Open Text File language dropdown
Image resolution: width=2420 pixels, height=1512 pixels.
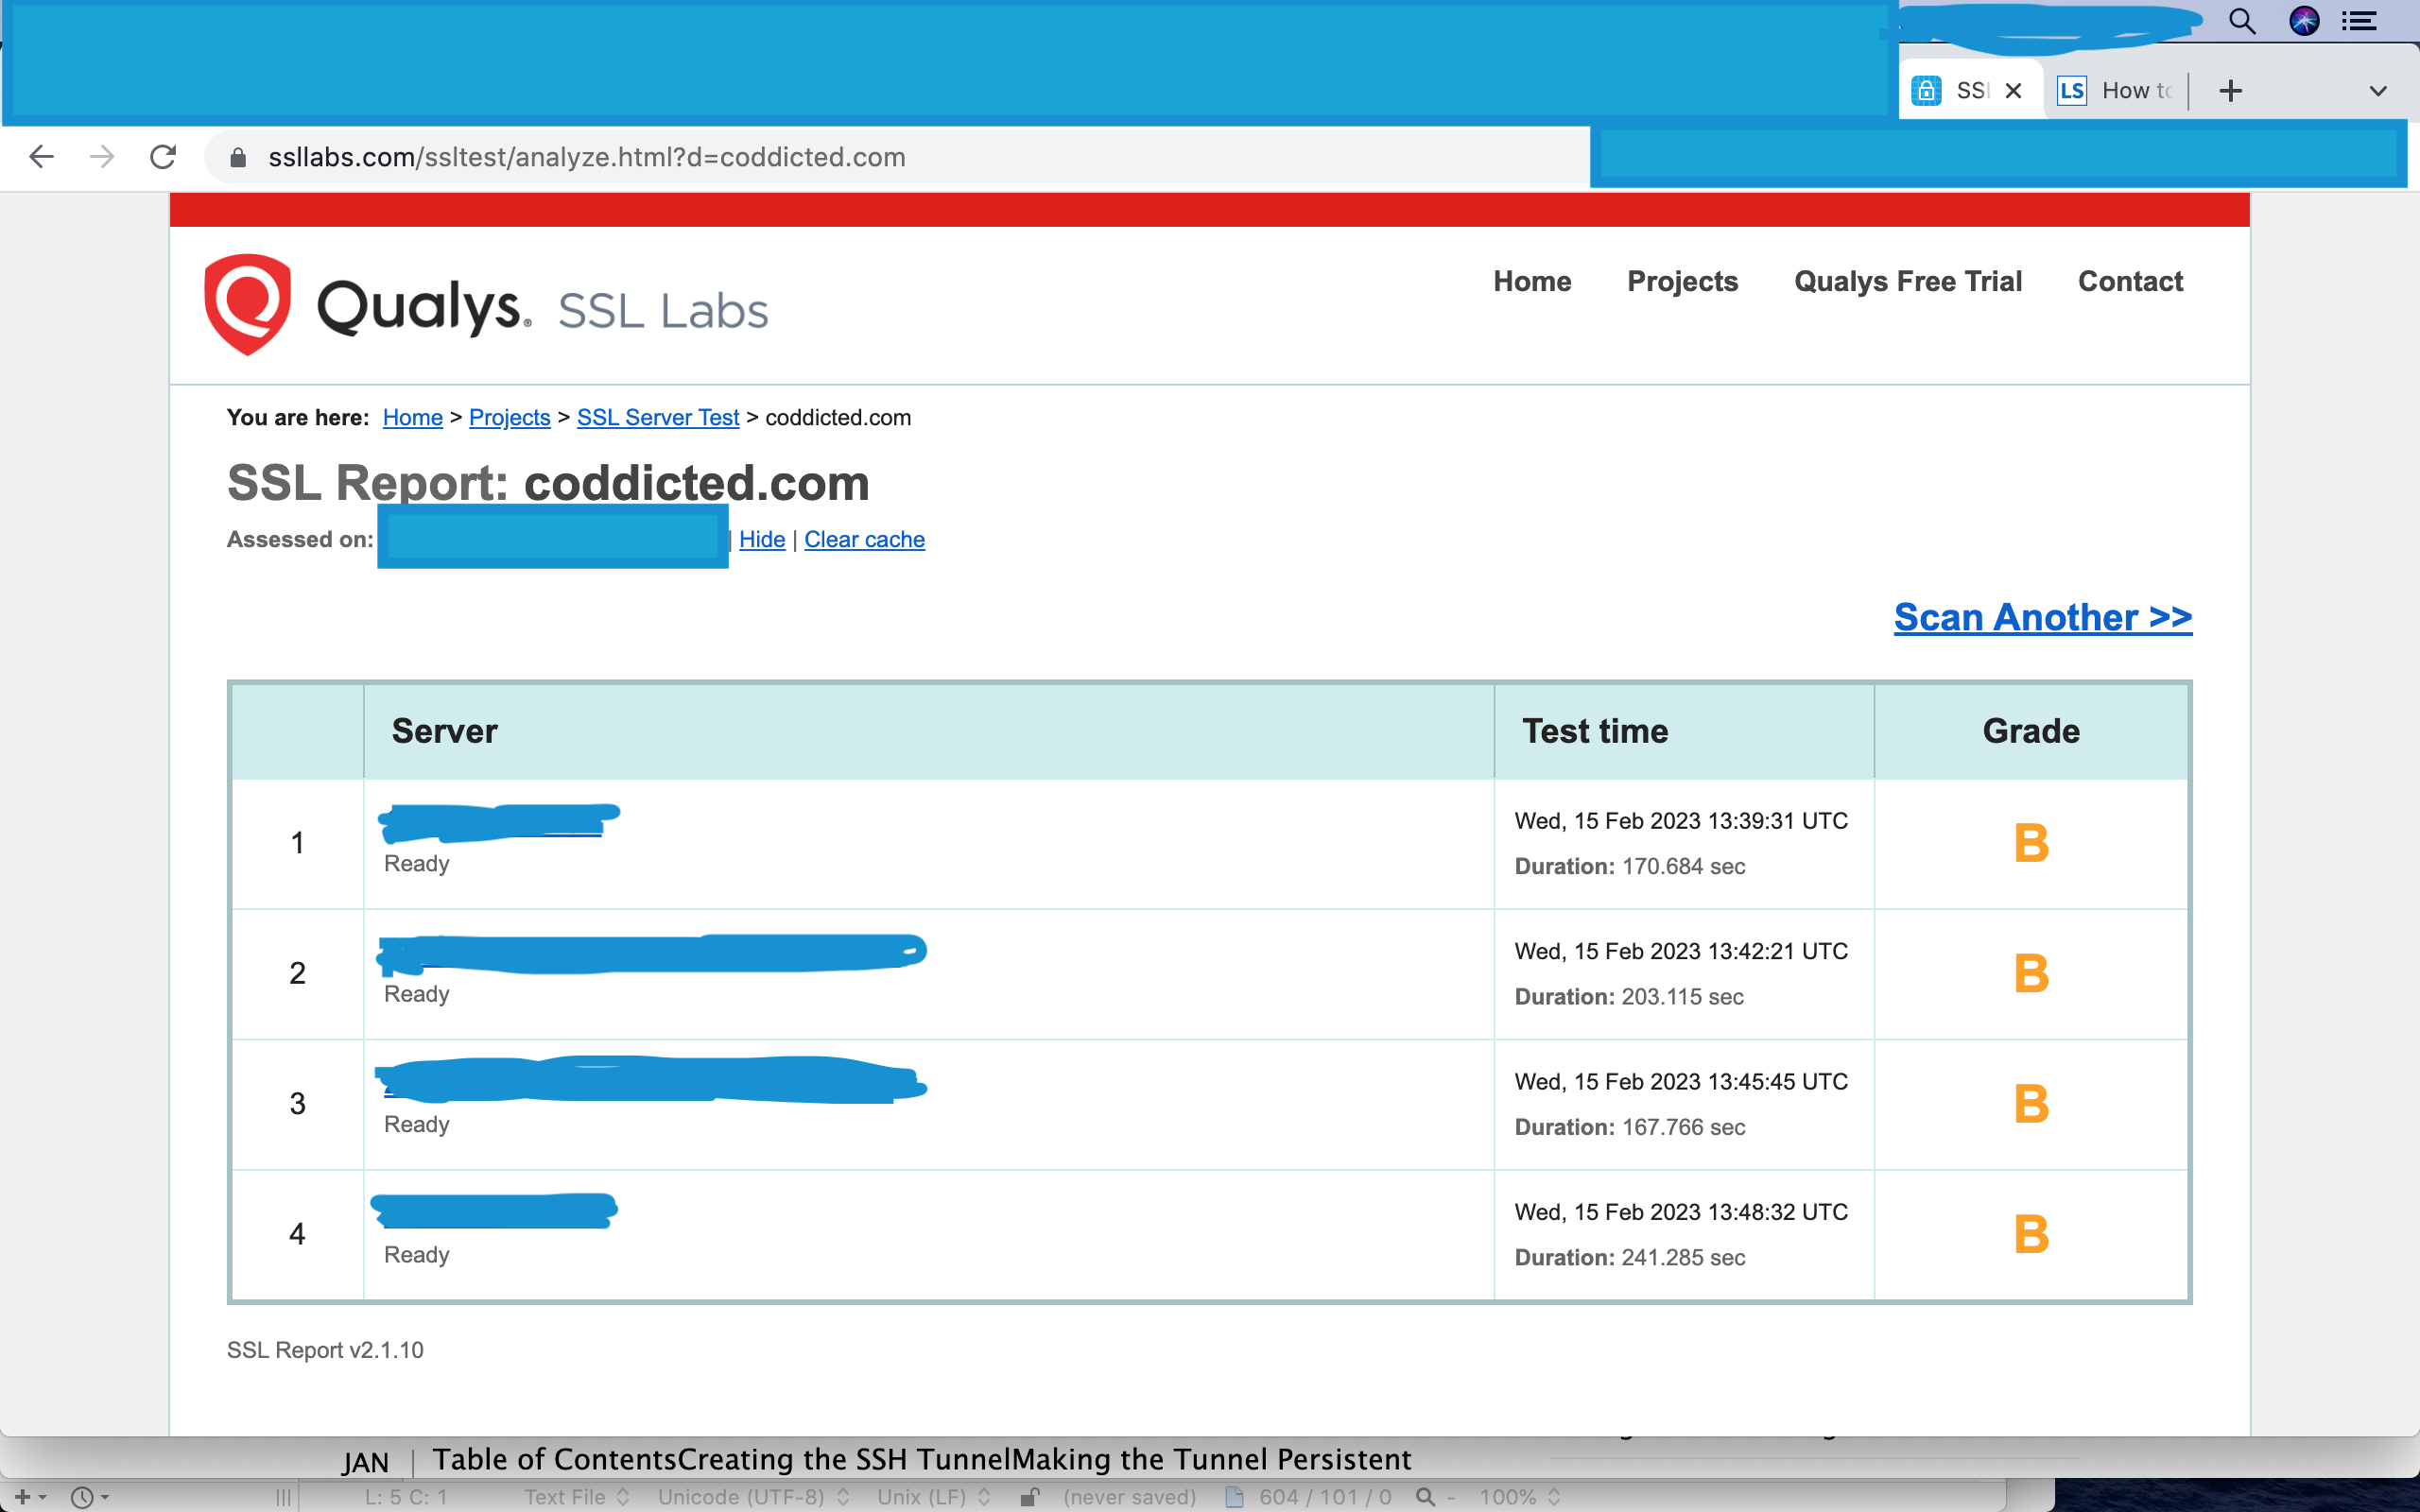[577, 1497]
